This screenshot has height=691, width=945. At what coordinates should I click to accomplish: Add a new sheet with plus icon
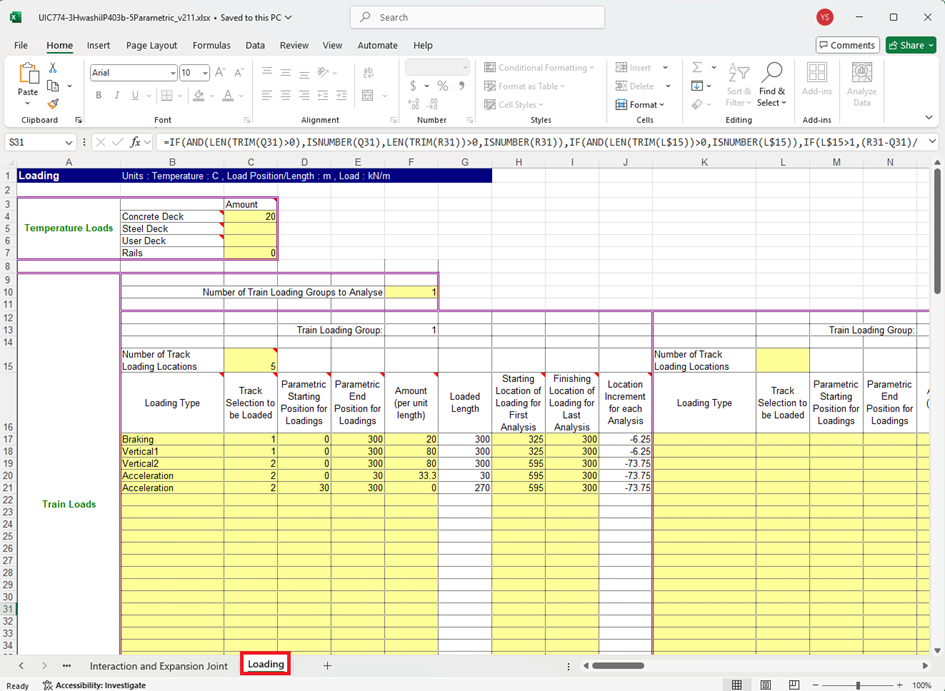pos(327,665)
